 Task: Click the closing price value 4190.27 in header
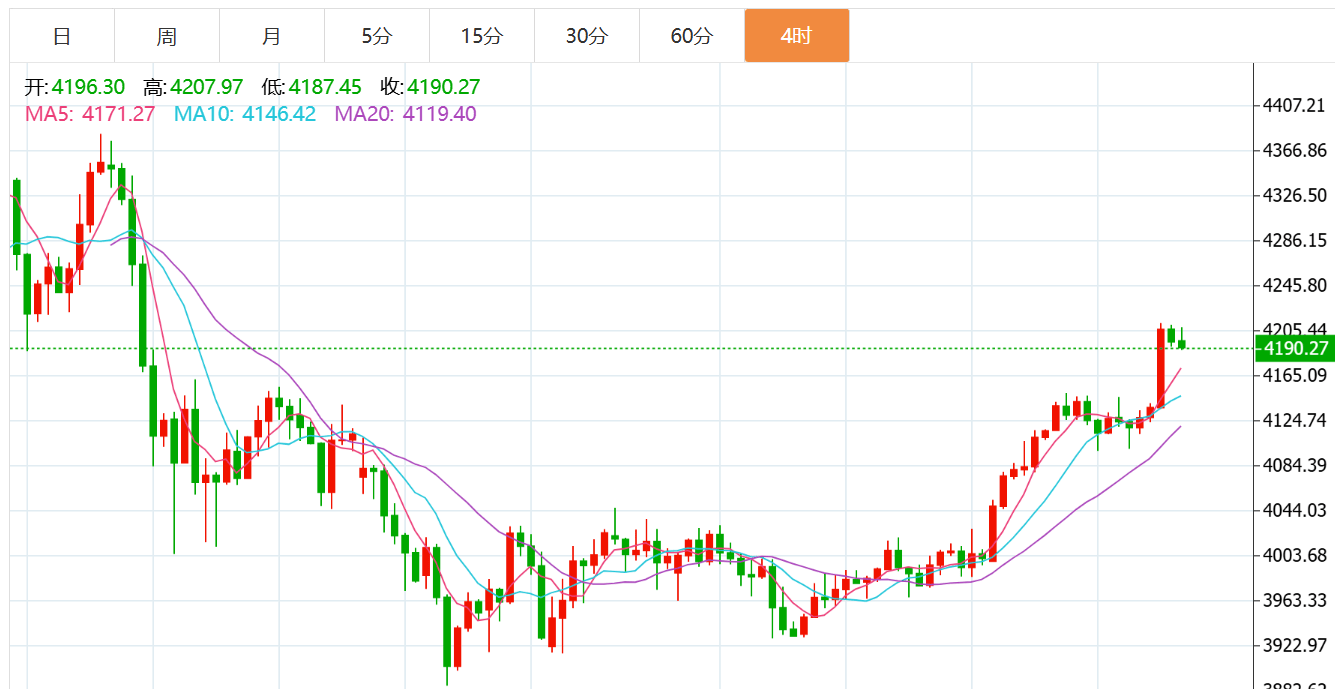point(443,88)
